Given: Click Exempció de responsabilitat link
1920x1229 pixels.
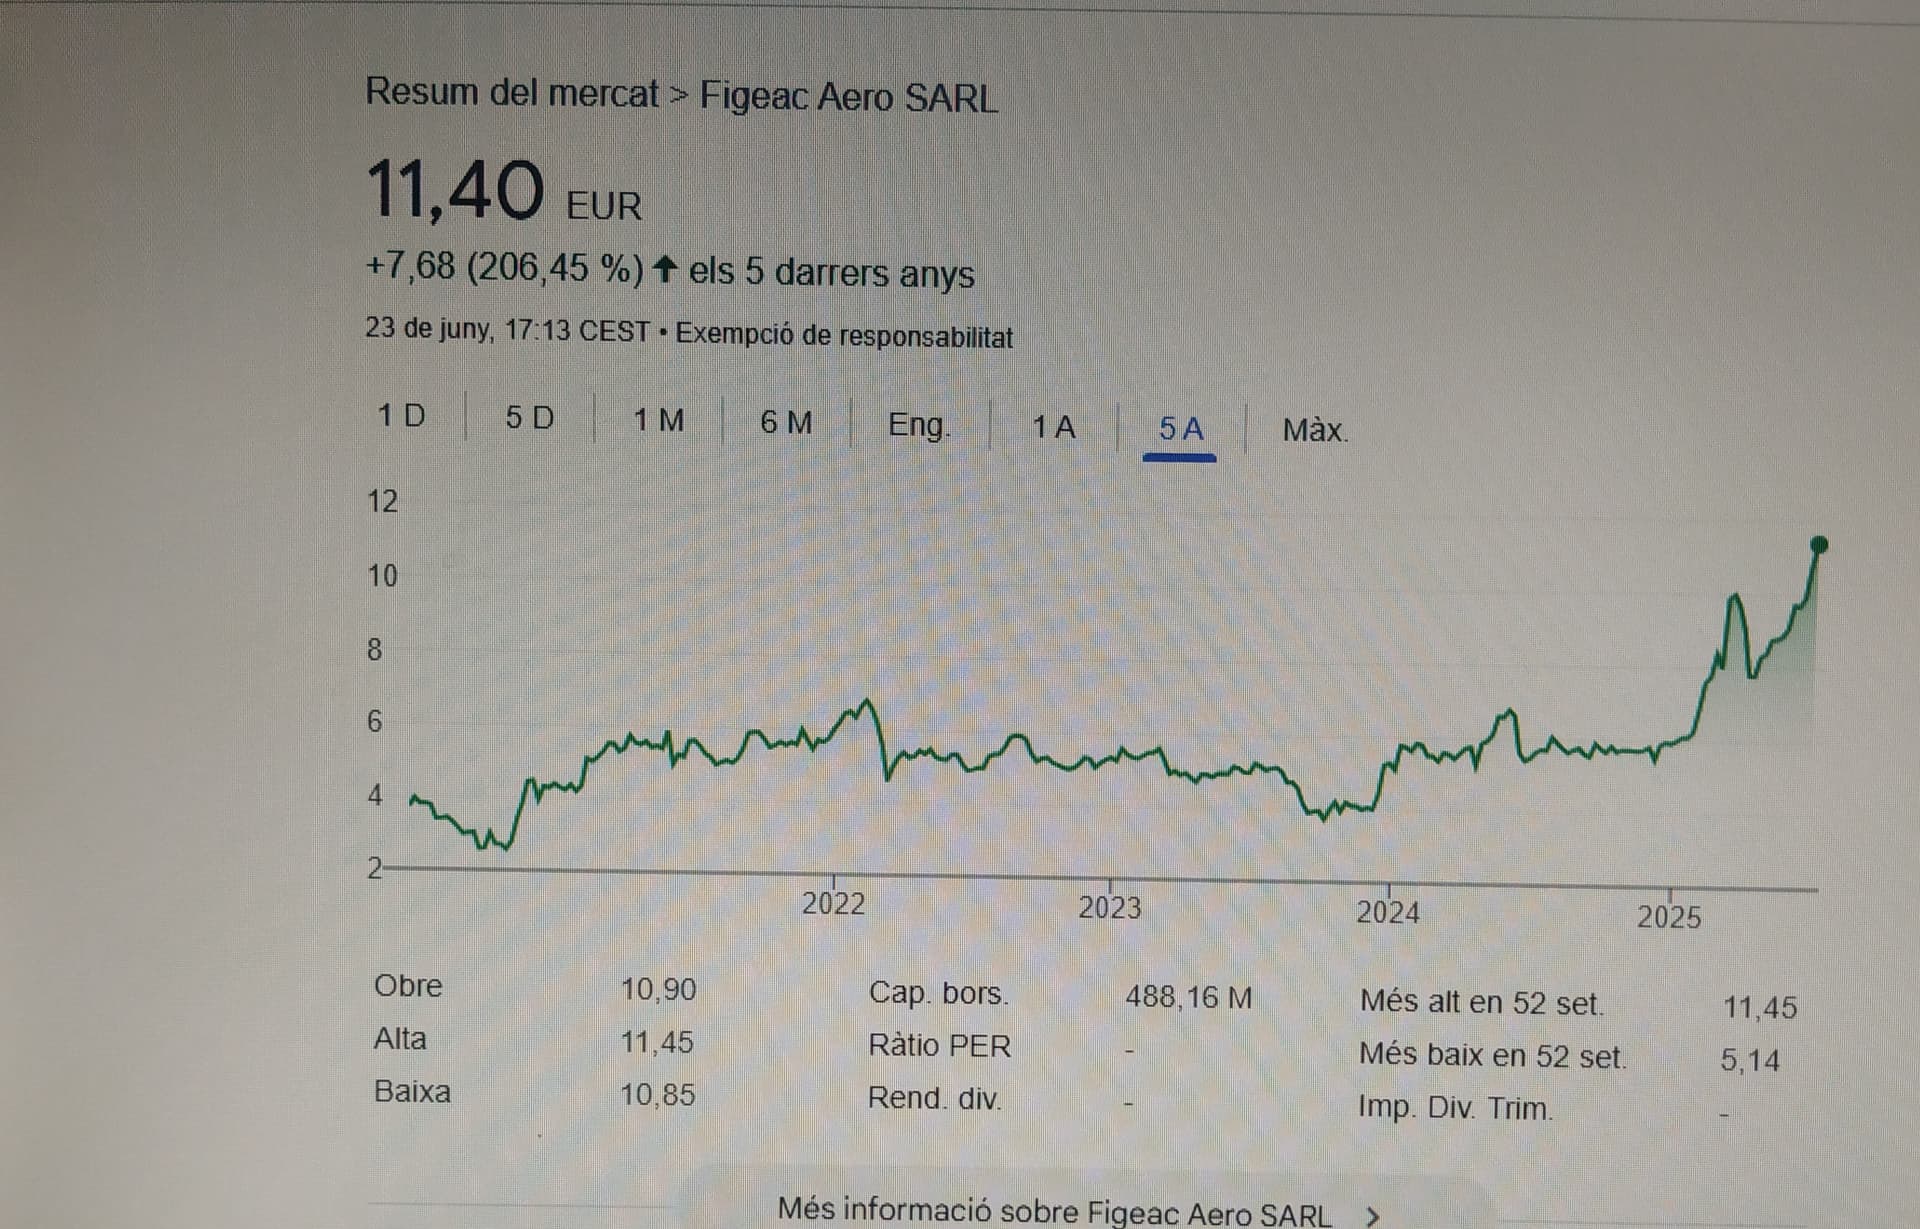Looking at the screenshot, I should coord(844,335).
